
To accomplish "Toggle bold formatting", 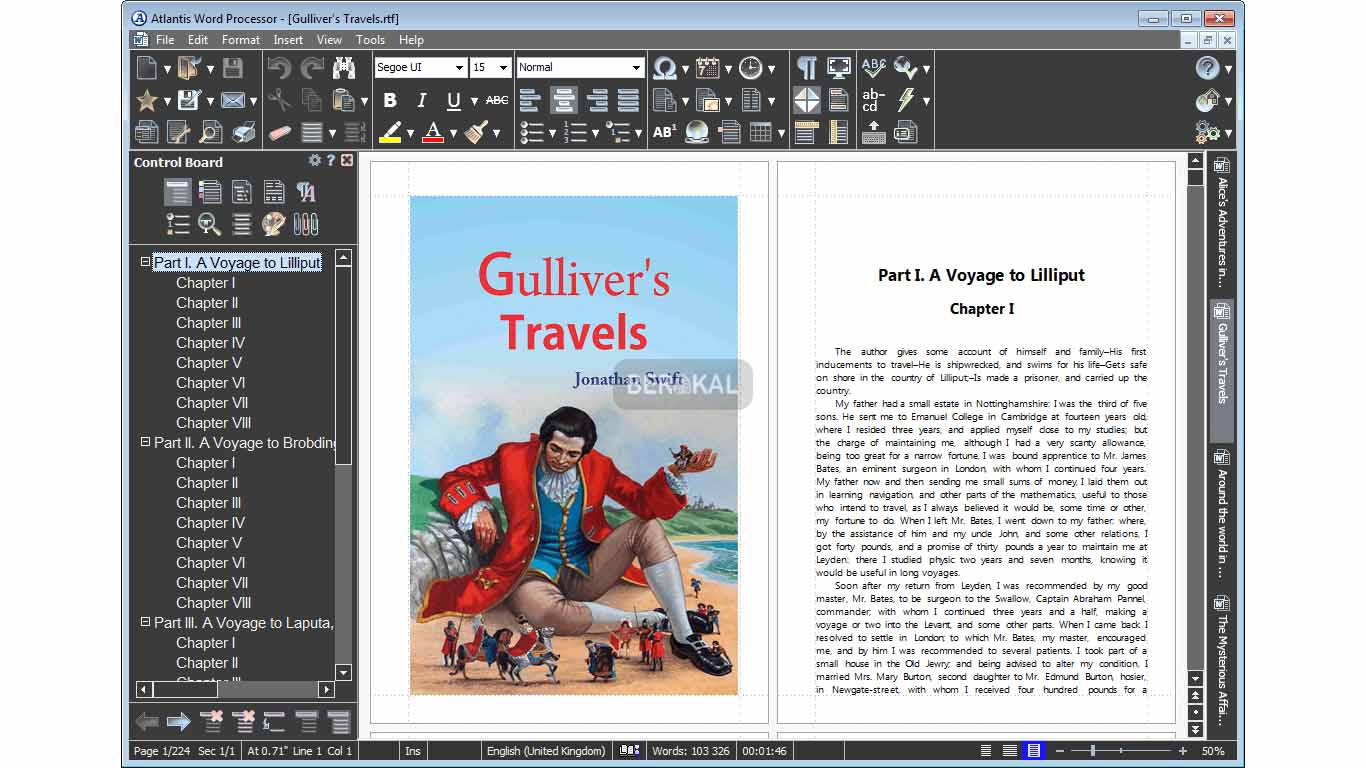I will tap(390, 100).
